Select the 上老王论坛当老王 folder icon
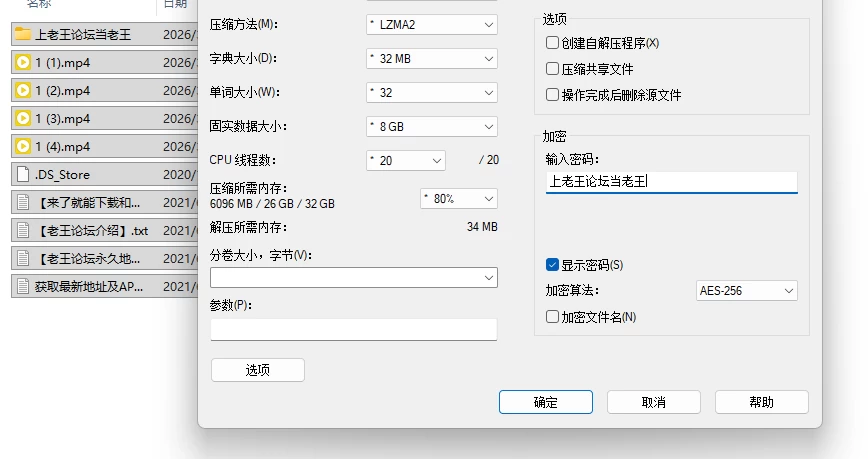The image size is (868, 459). coord(23,34)
